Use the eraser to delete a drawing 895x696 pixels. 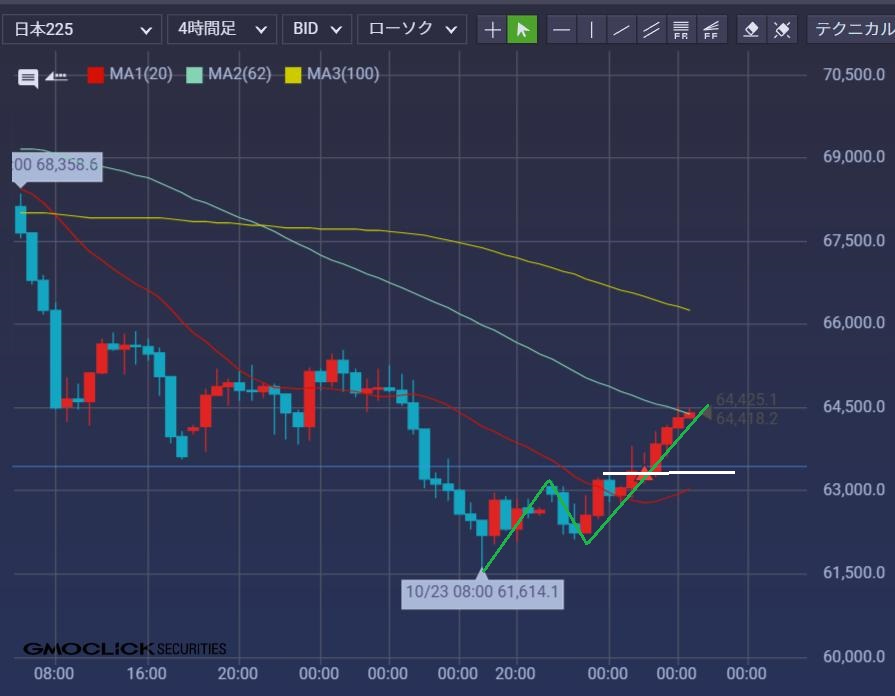(x=752, y=29)
